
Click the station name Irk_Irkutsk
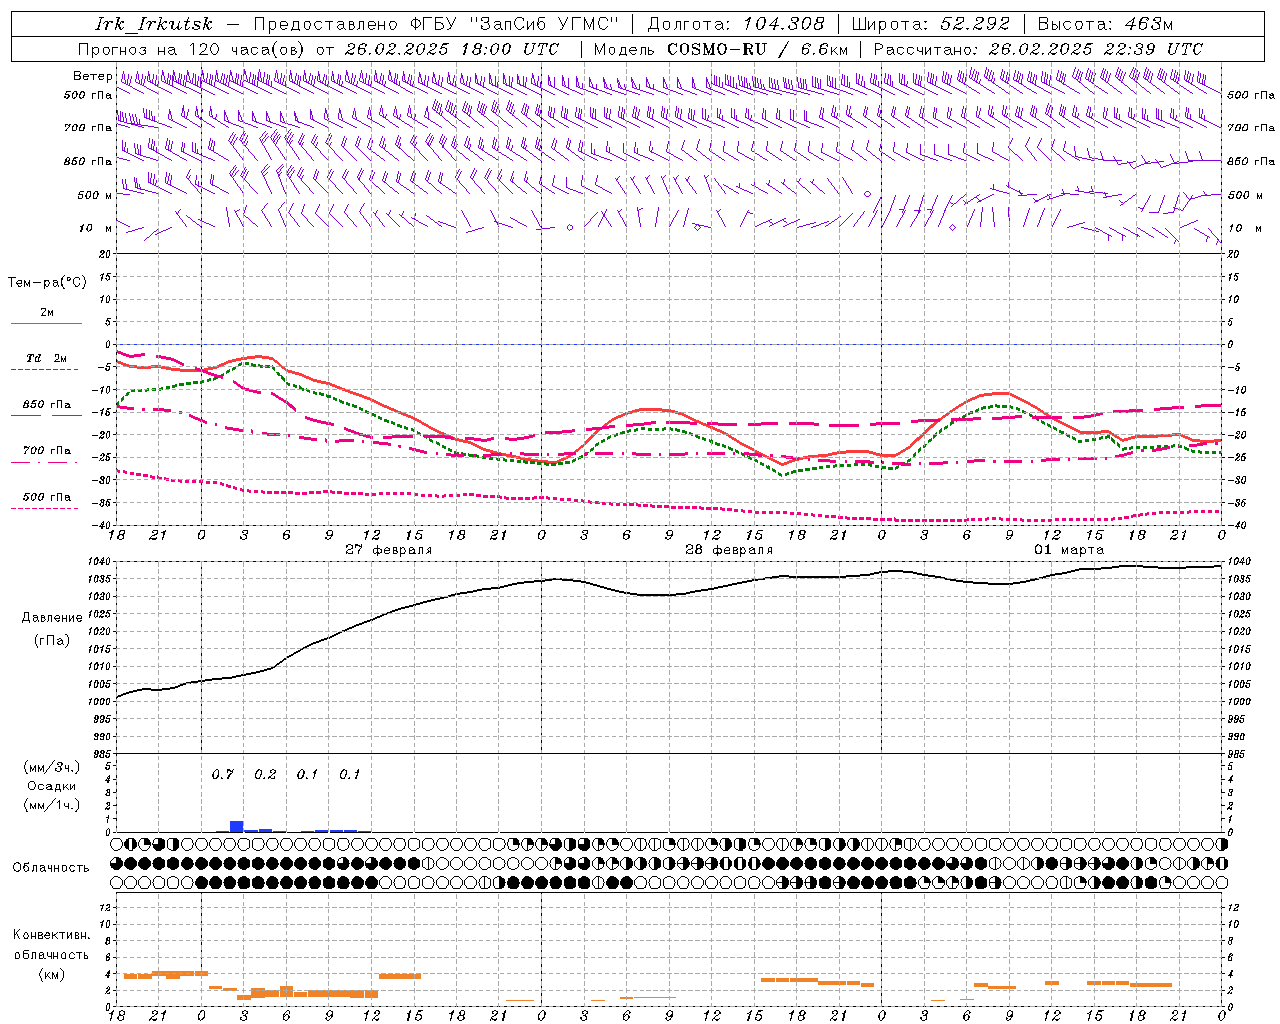pyautogui.click(x=153, y=24)
